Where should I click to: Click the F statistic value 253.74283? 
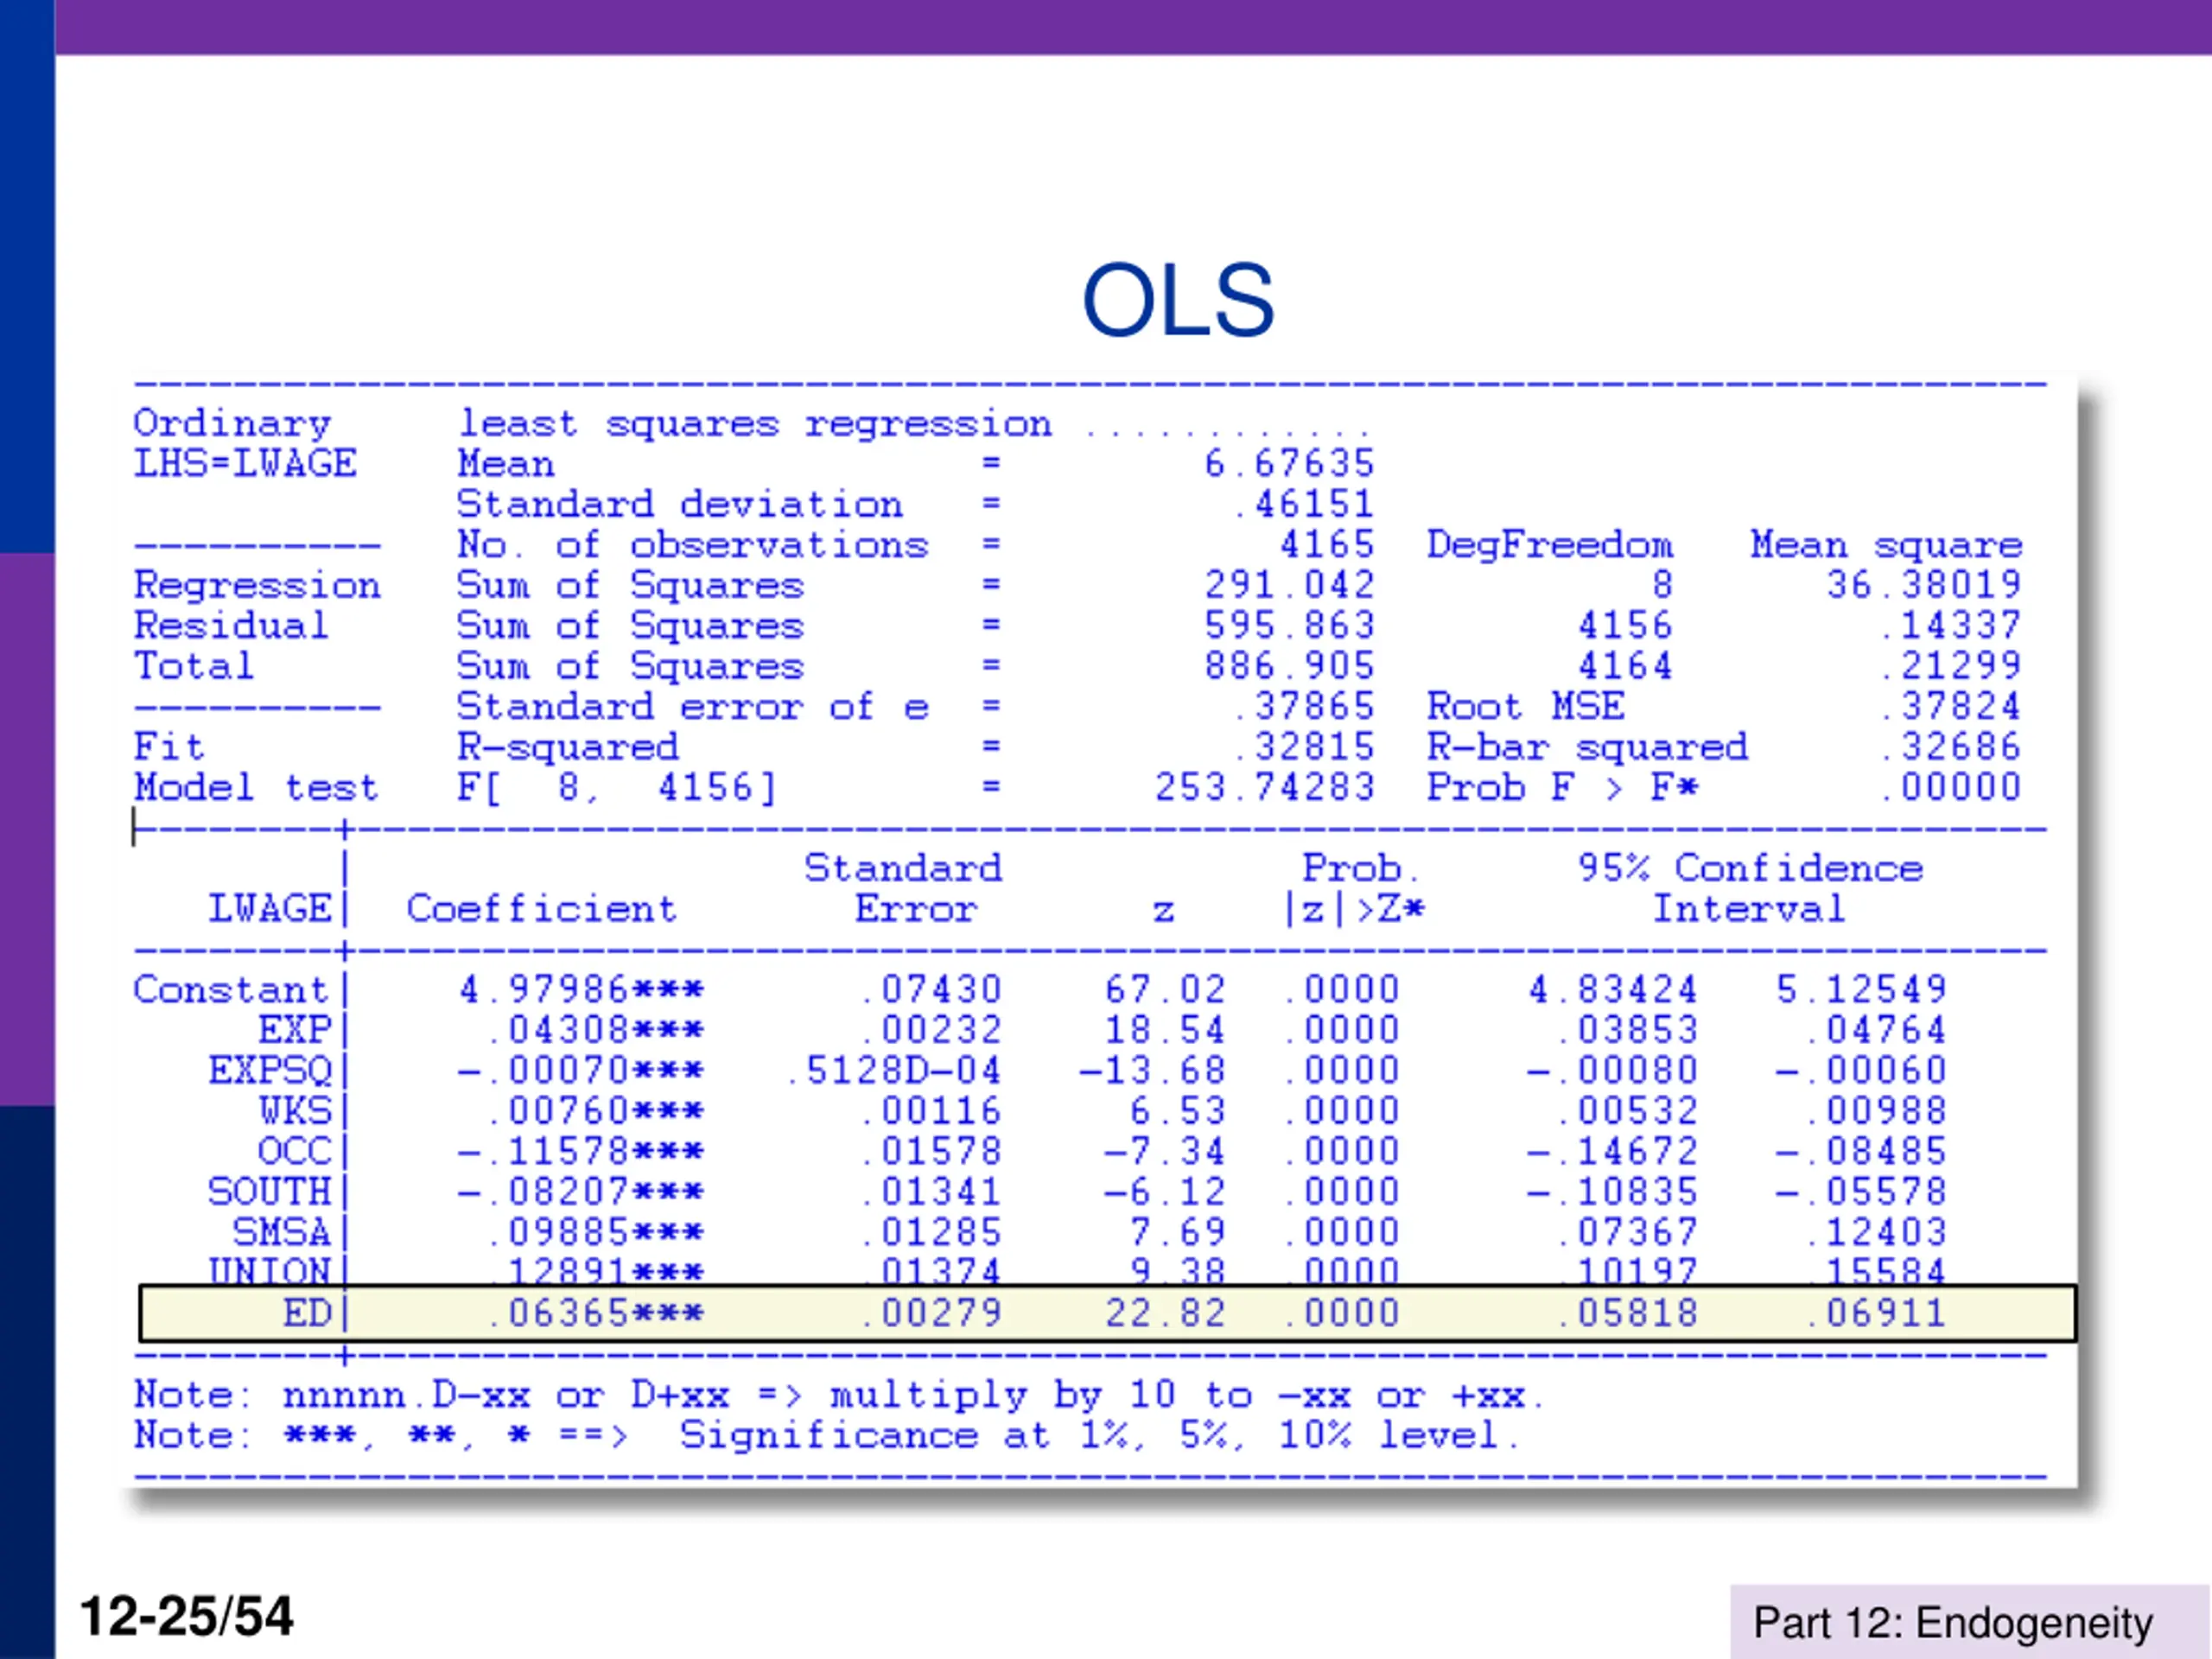coord(1264,788)
